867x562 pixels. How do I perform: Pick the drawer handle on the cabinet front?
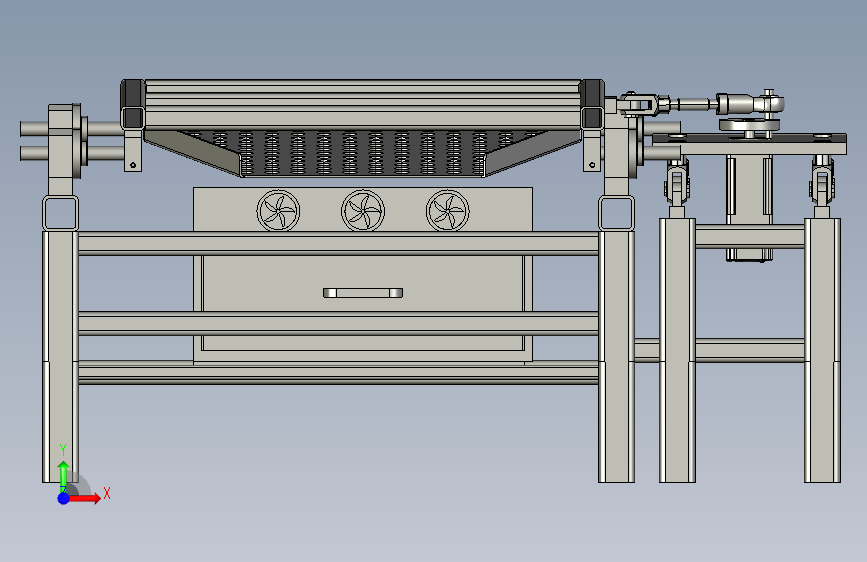363,293
